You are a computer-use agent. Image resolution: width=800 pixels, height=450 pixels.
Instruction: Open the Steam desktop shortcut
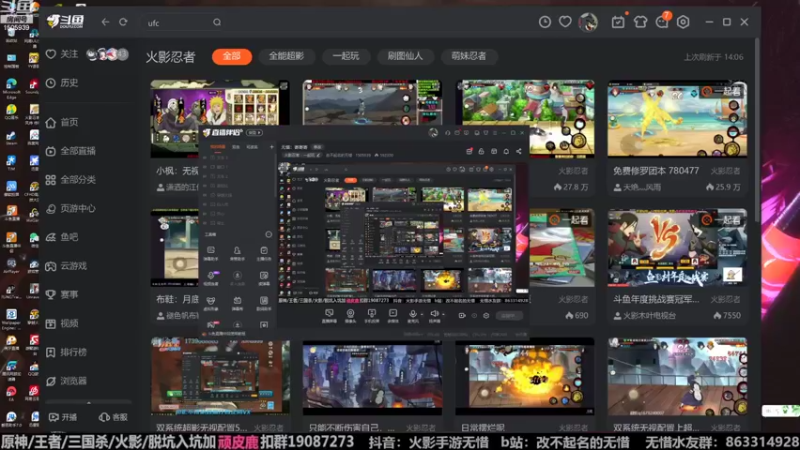pyautogui.click(x=11, y=138)
